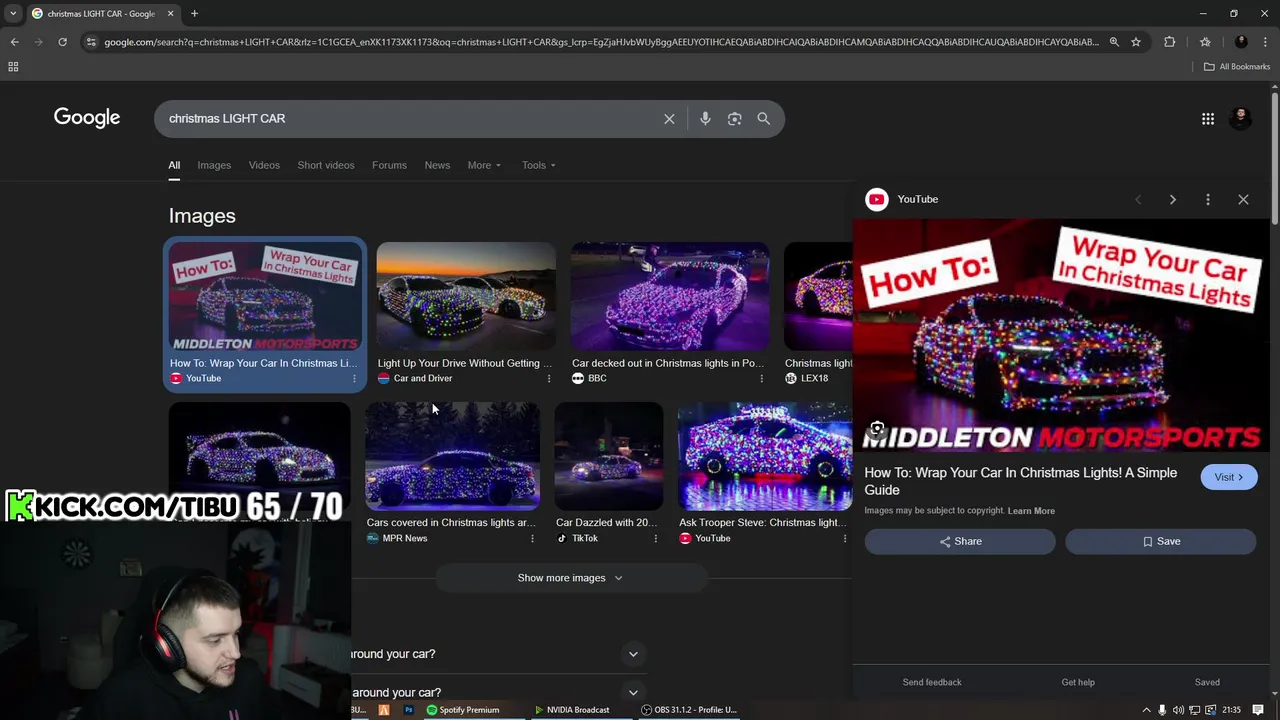Go back with Chrome's back arrow
Image resolution: width=1280 pixels, height=720 pixels.
click(14, 42)
